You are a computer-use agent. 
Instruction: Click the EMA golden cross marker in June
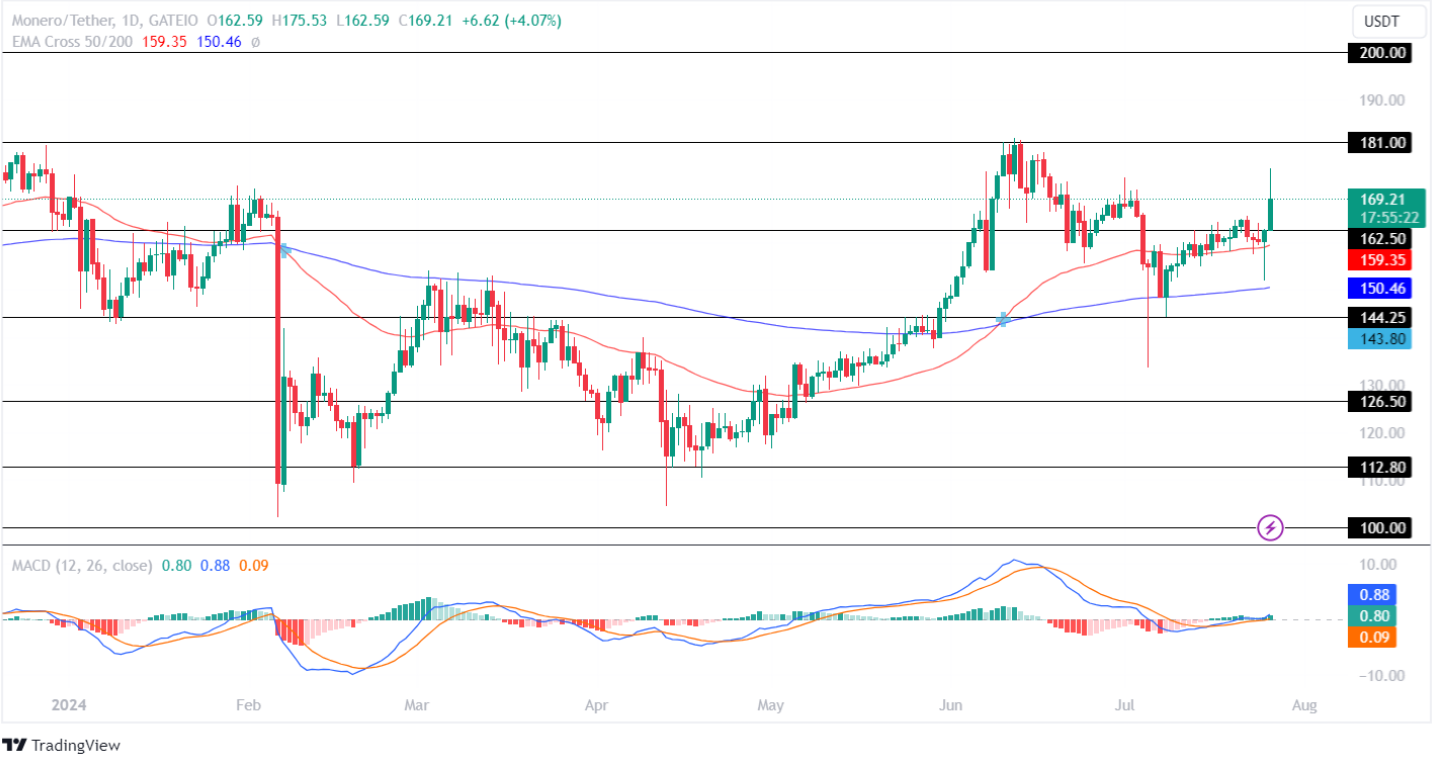1003,320
